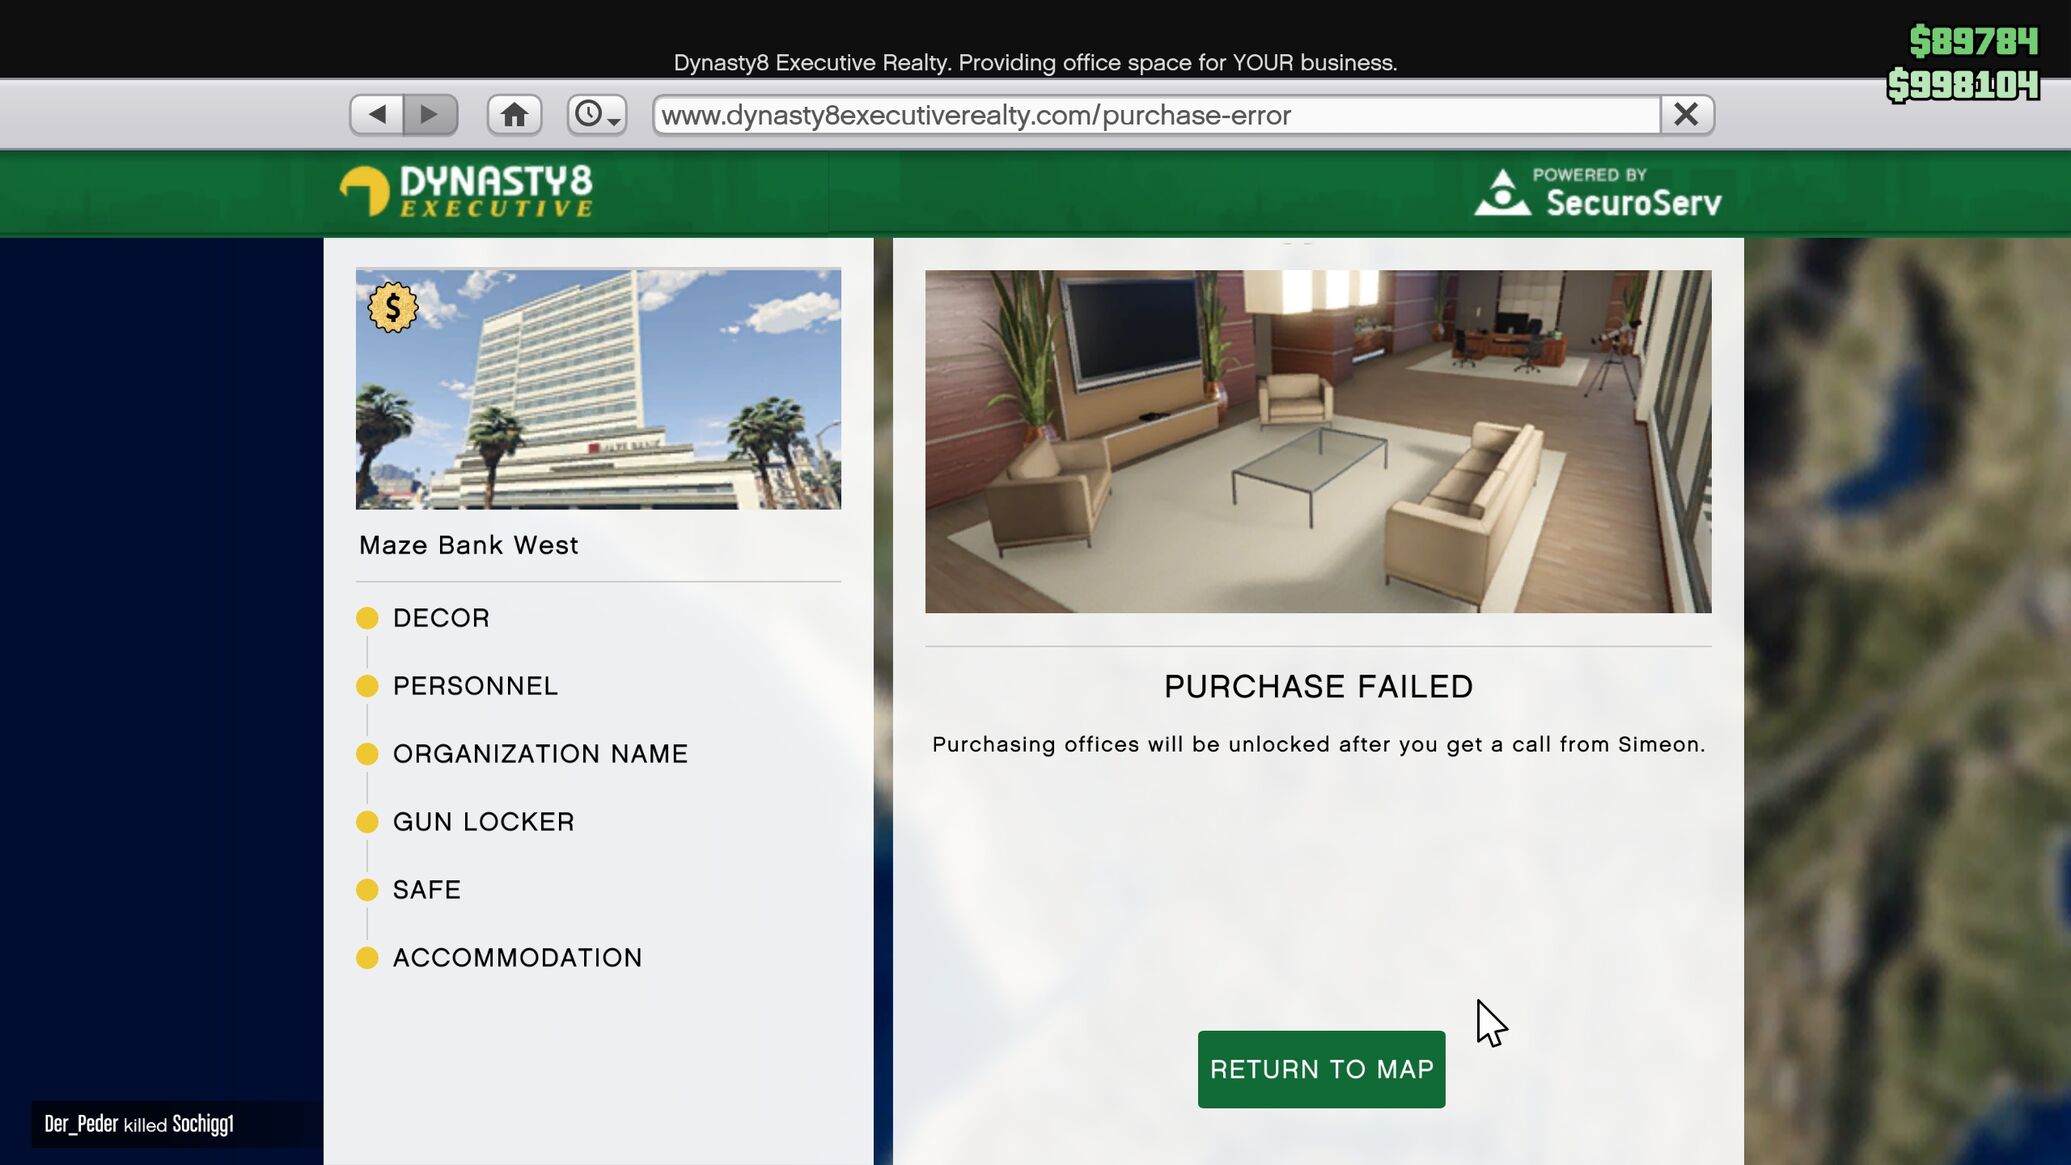This screenshot has width=2071, height=1165.
Task: Click the website address bar
Action: tap(1155, 115)
